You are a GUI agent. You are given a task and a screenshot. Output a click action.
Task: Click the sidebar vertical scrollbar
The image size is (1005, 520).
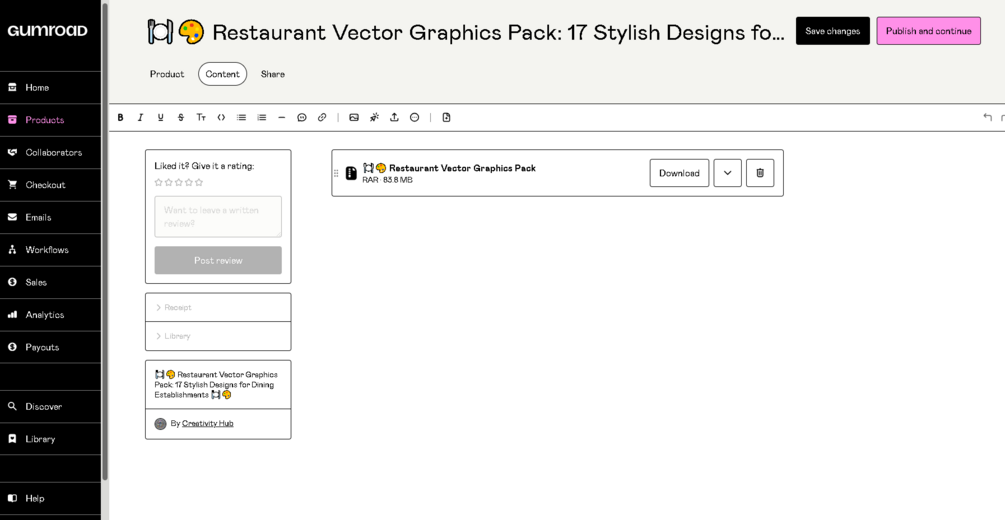(x=105, y=244)
